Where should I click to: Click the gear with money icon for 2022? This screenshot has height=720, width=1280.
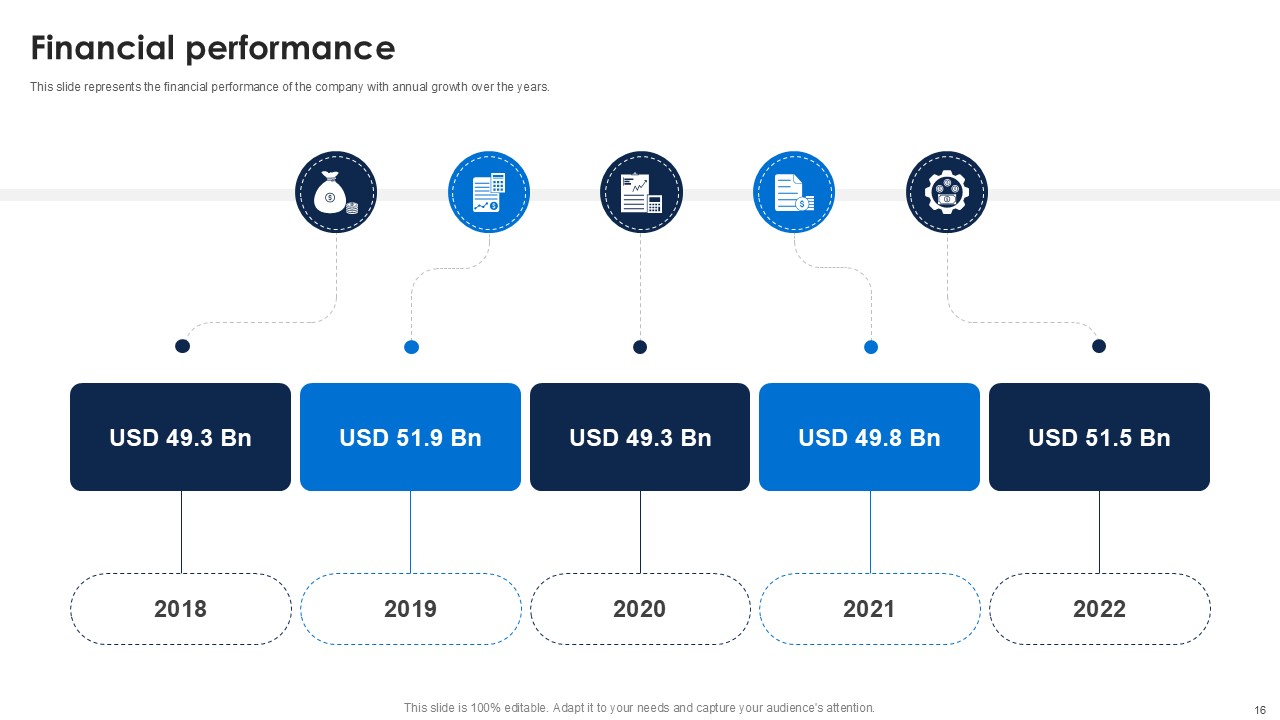click(x=947, y=192)
